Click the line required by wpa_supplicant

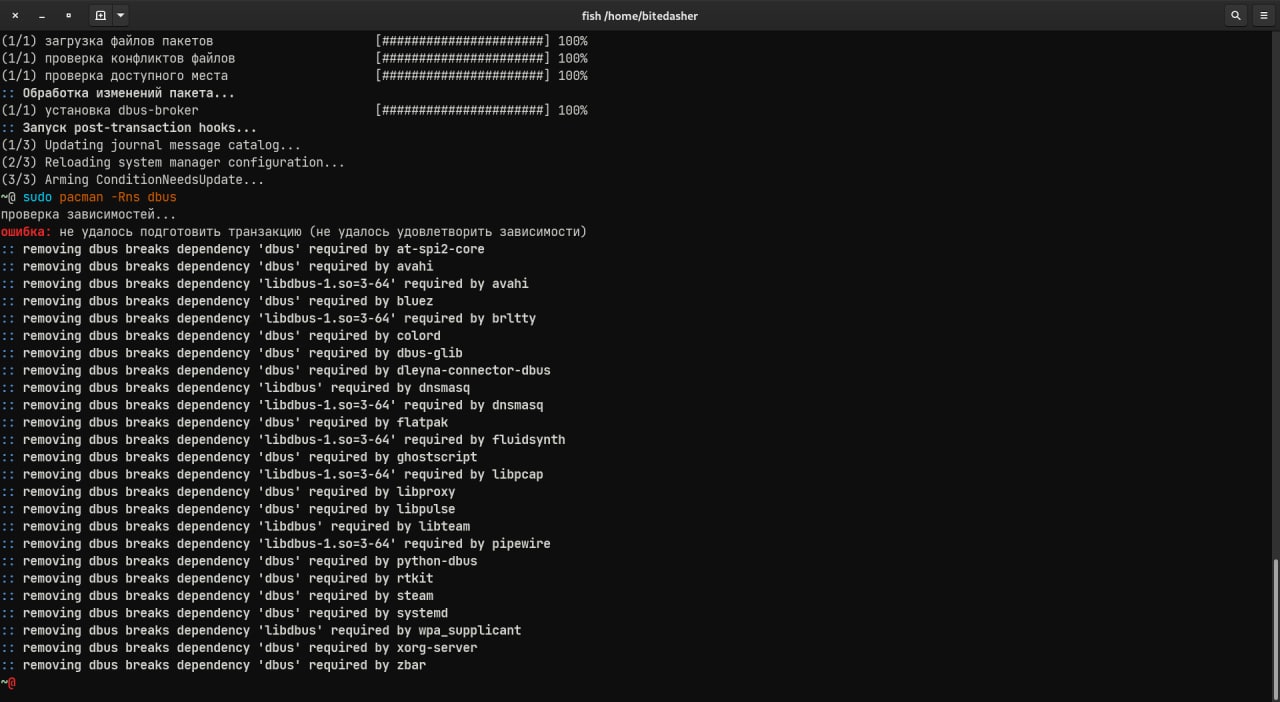click(261, 630)
